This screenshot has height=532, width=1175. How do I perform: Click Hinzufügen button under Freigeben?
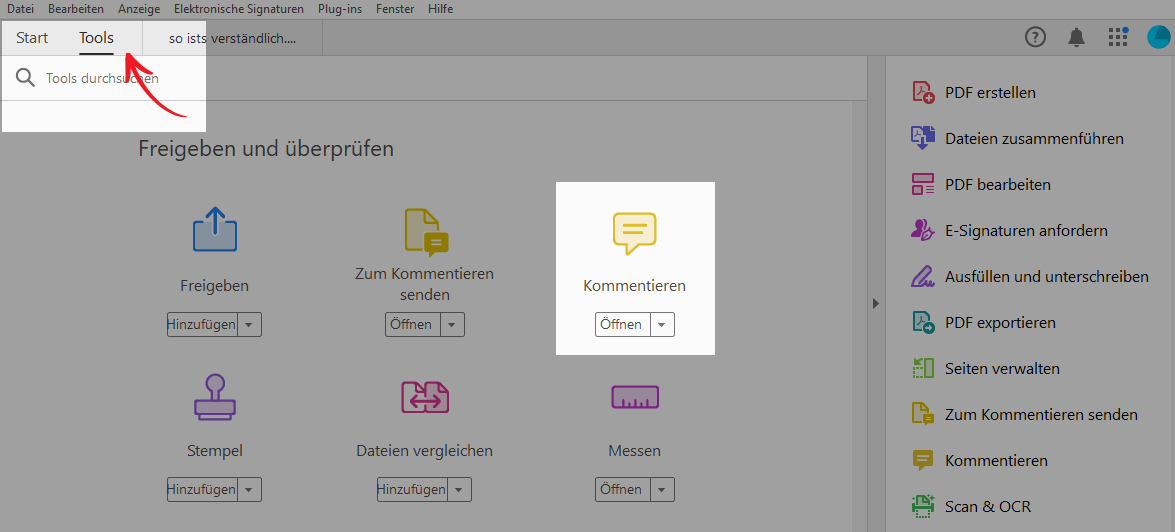point(202,324)
